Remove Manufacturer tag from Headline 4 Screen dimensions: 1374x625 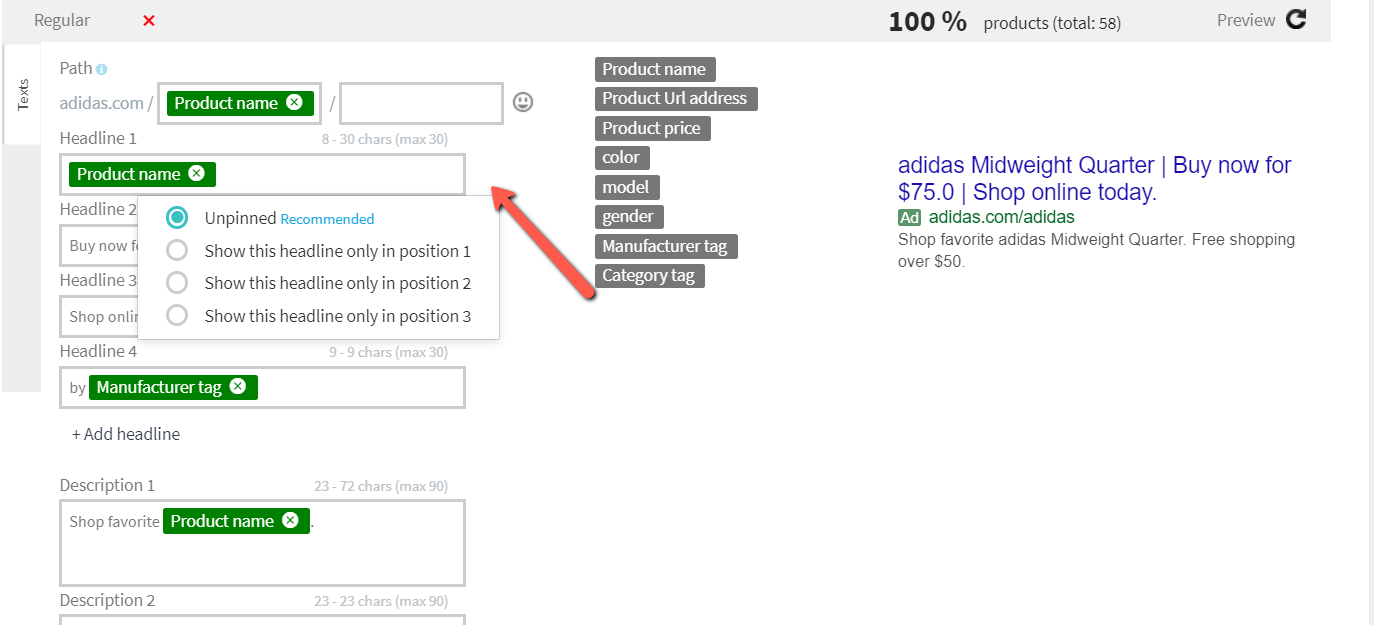(x=237, y=386)
